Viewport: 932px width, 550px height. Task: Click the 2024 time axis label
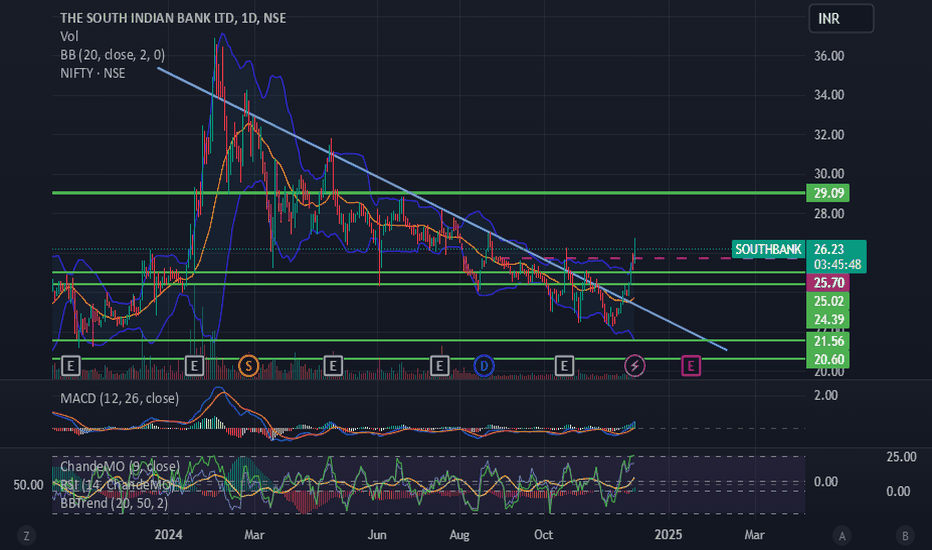pyautogui.click(x=168, y=535)
